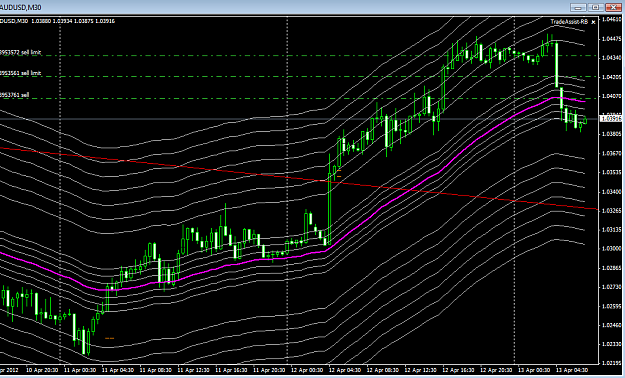Minimize the AUDUSD,M30 chart window
Viewport: 625px width, 378px height.
coord(578,7)
